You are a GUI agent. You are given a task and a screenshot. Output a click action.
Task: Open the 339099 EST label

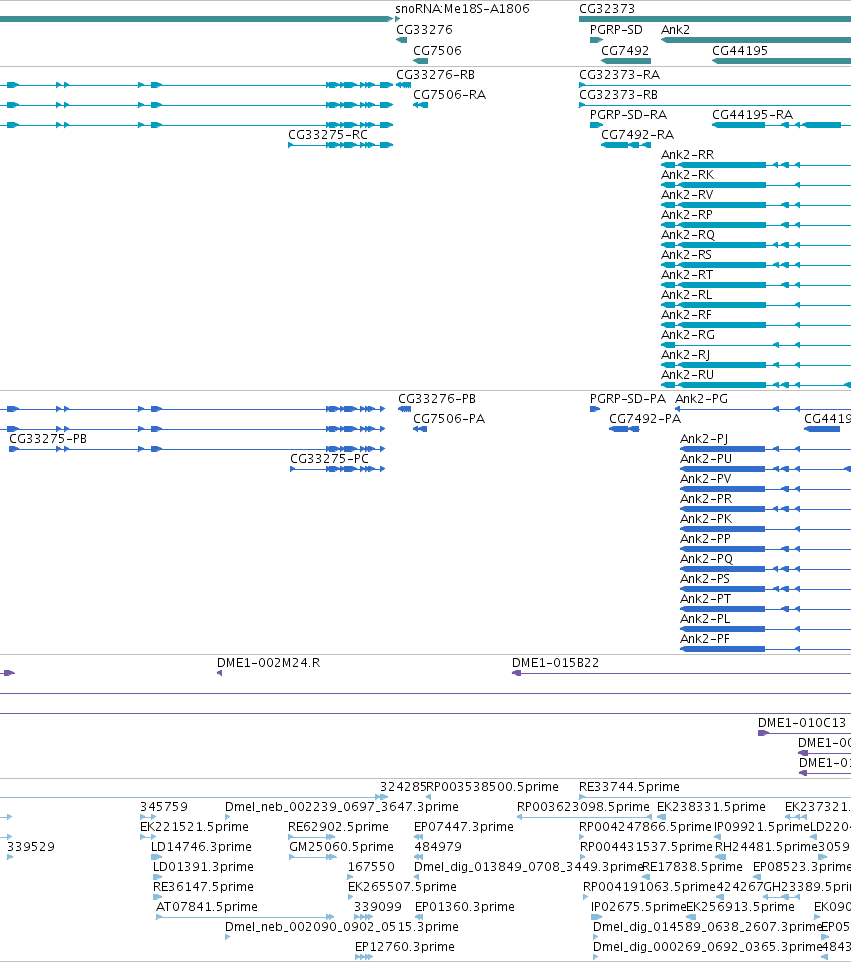coord(378,907)
